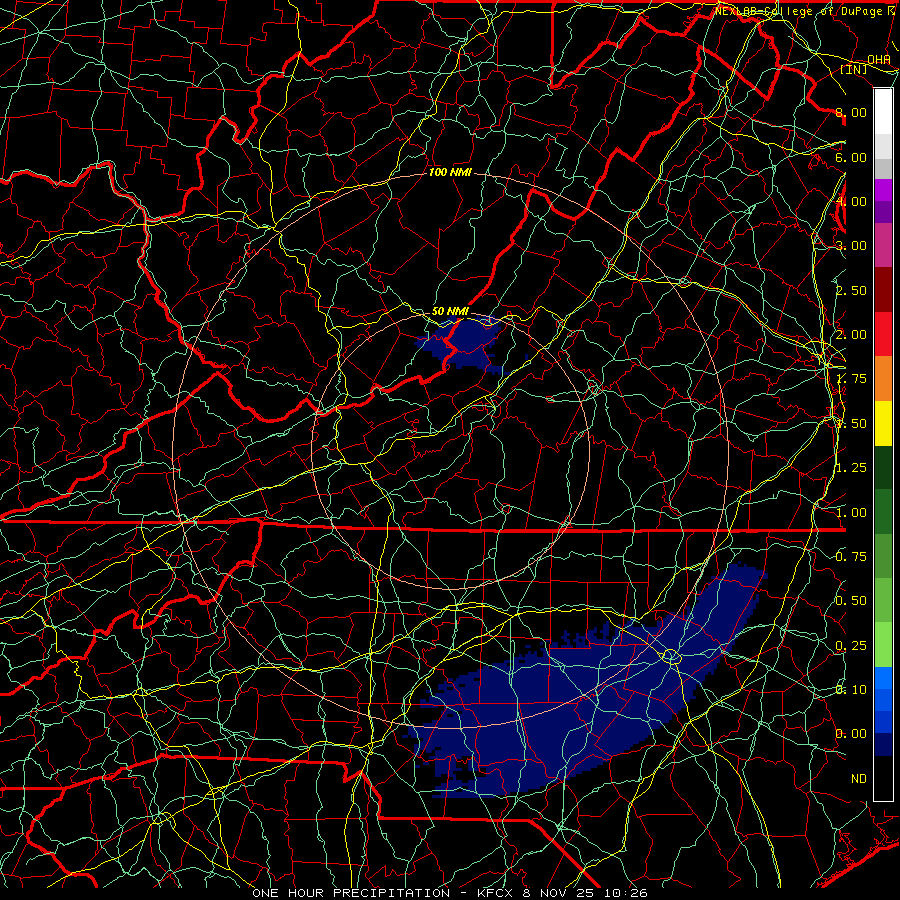The width and height of the screenshot is (900, 900).
Task: Click the '8 NOV 25 10:26' timestamp
Action: point(584,893)
